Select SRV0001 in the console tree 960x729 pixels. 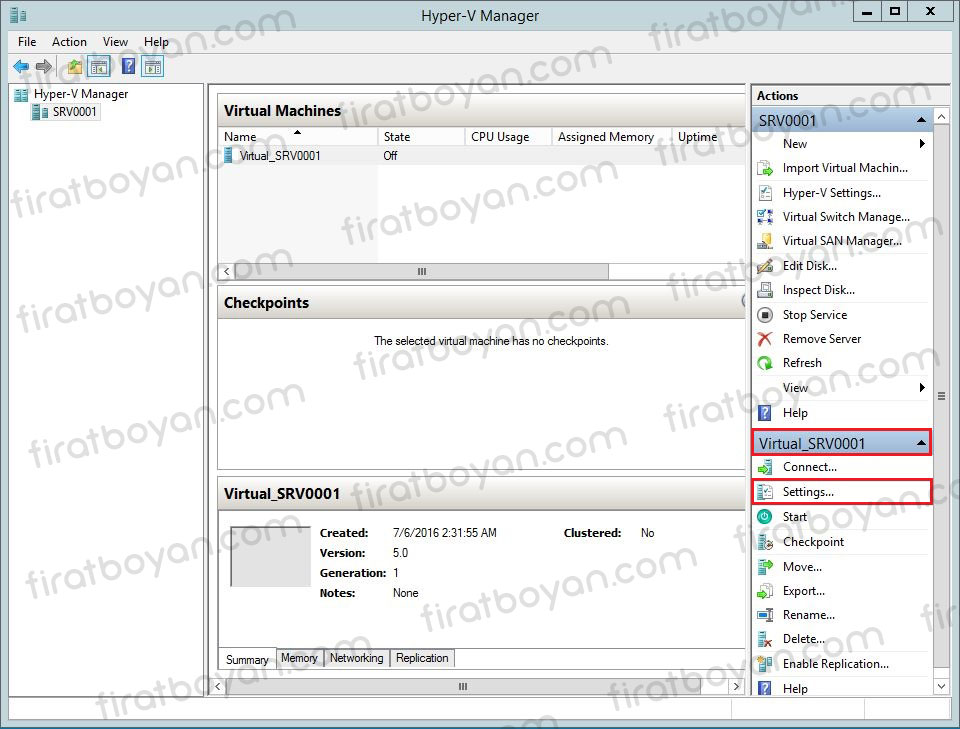[x=74, y=111]
